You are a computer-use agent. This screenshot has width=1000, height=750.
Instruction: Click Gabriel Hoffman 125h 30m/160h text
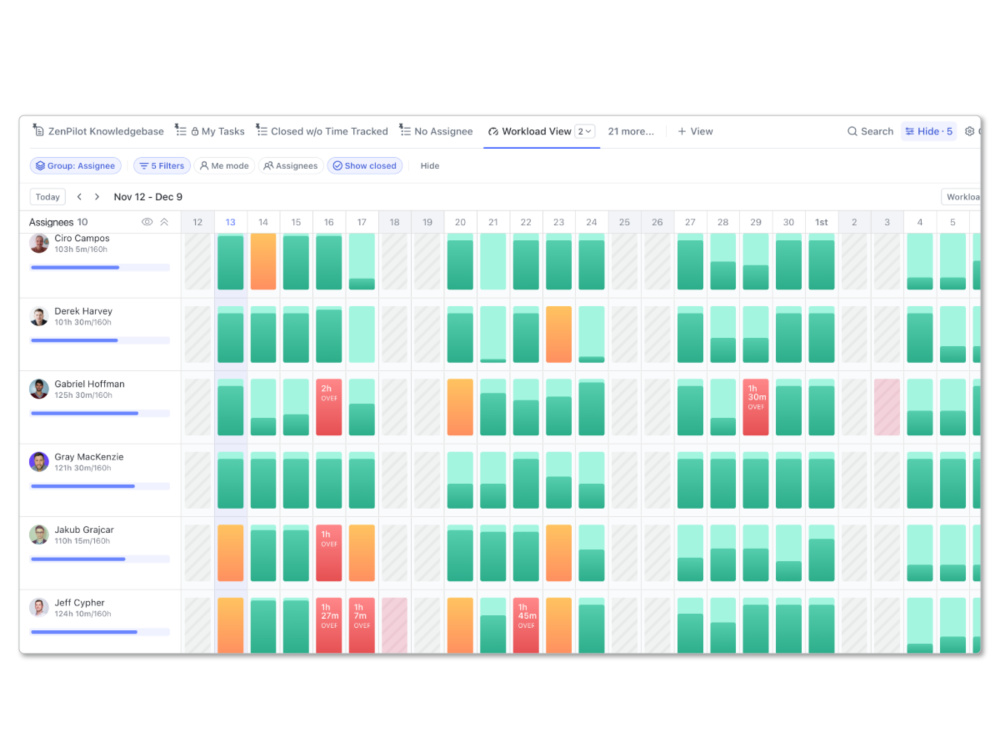tap(84, 395)
